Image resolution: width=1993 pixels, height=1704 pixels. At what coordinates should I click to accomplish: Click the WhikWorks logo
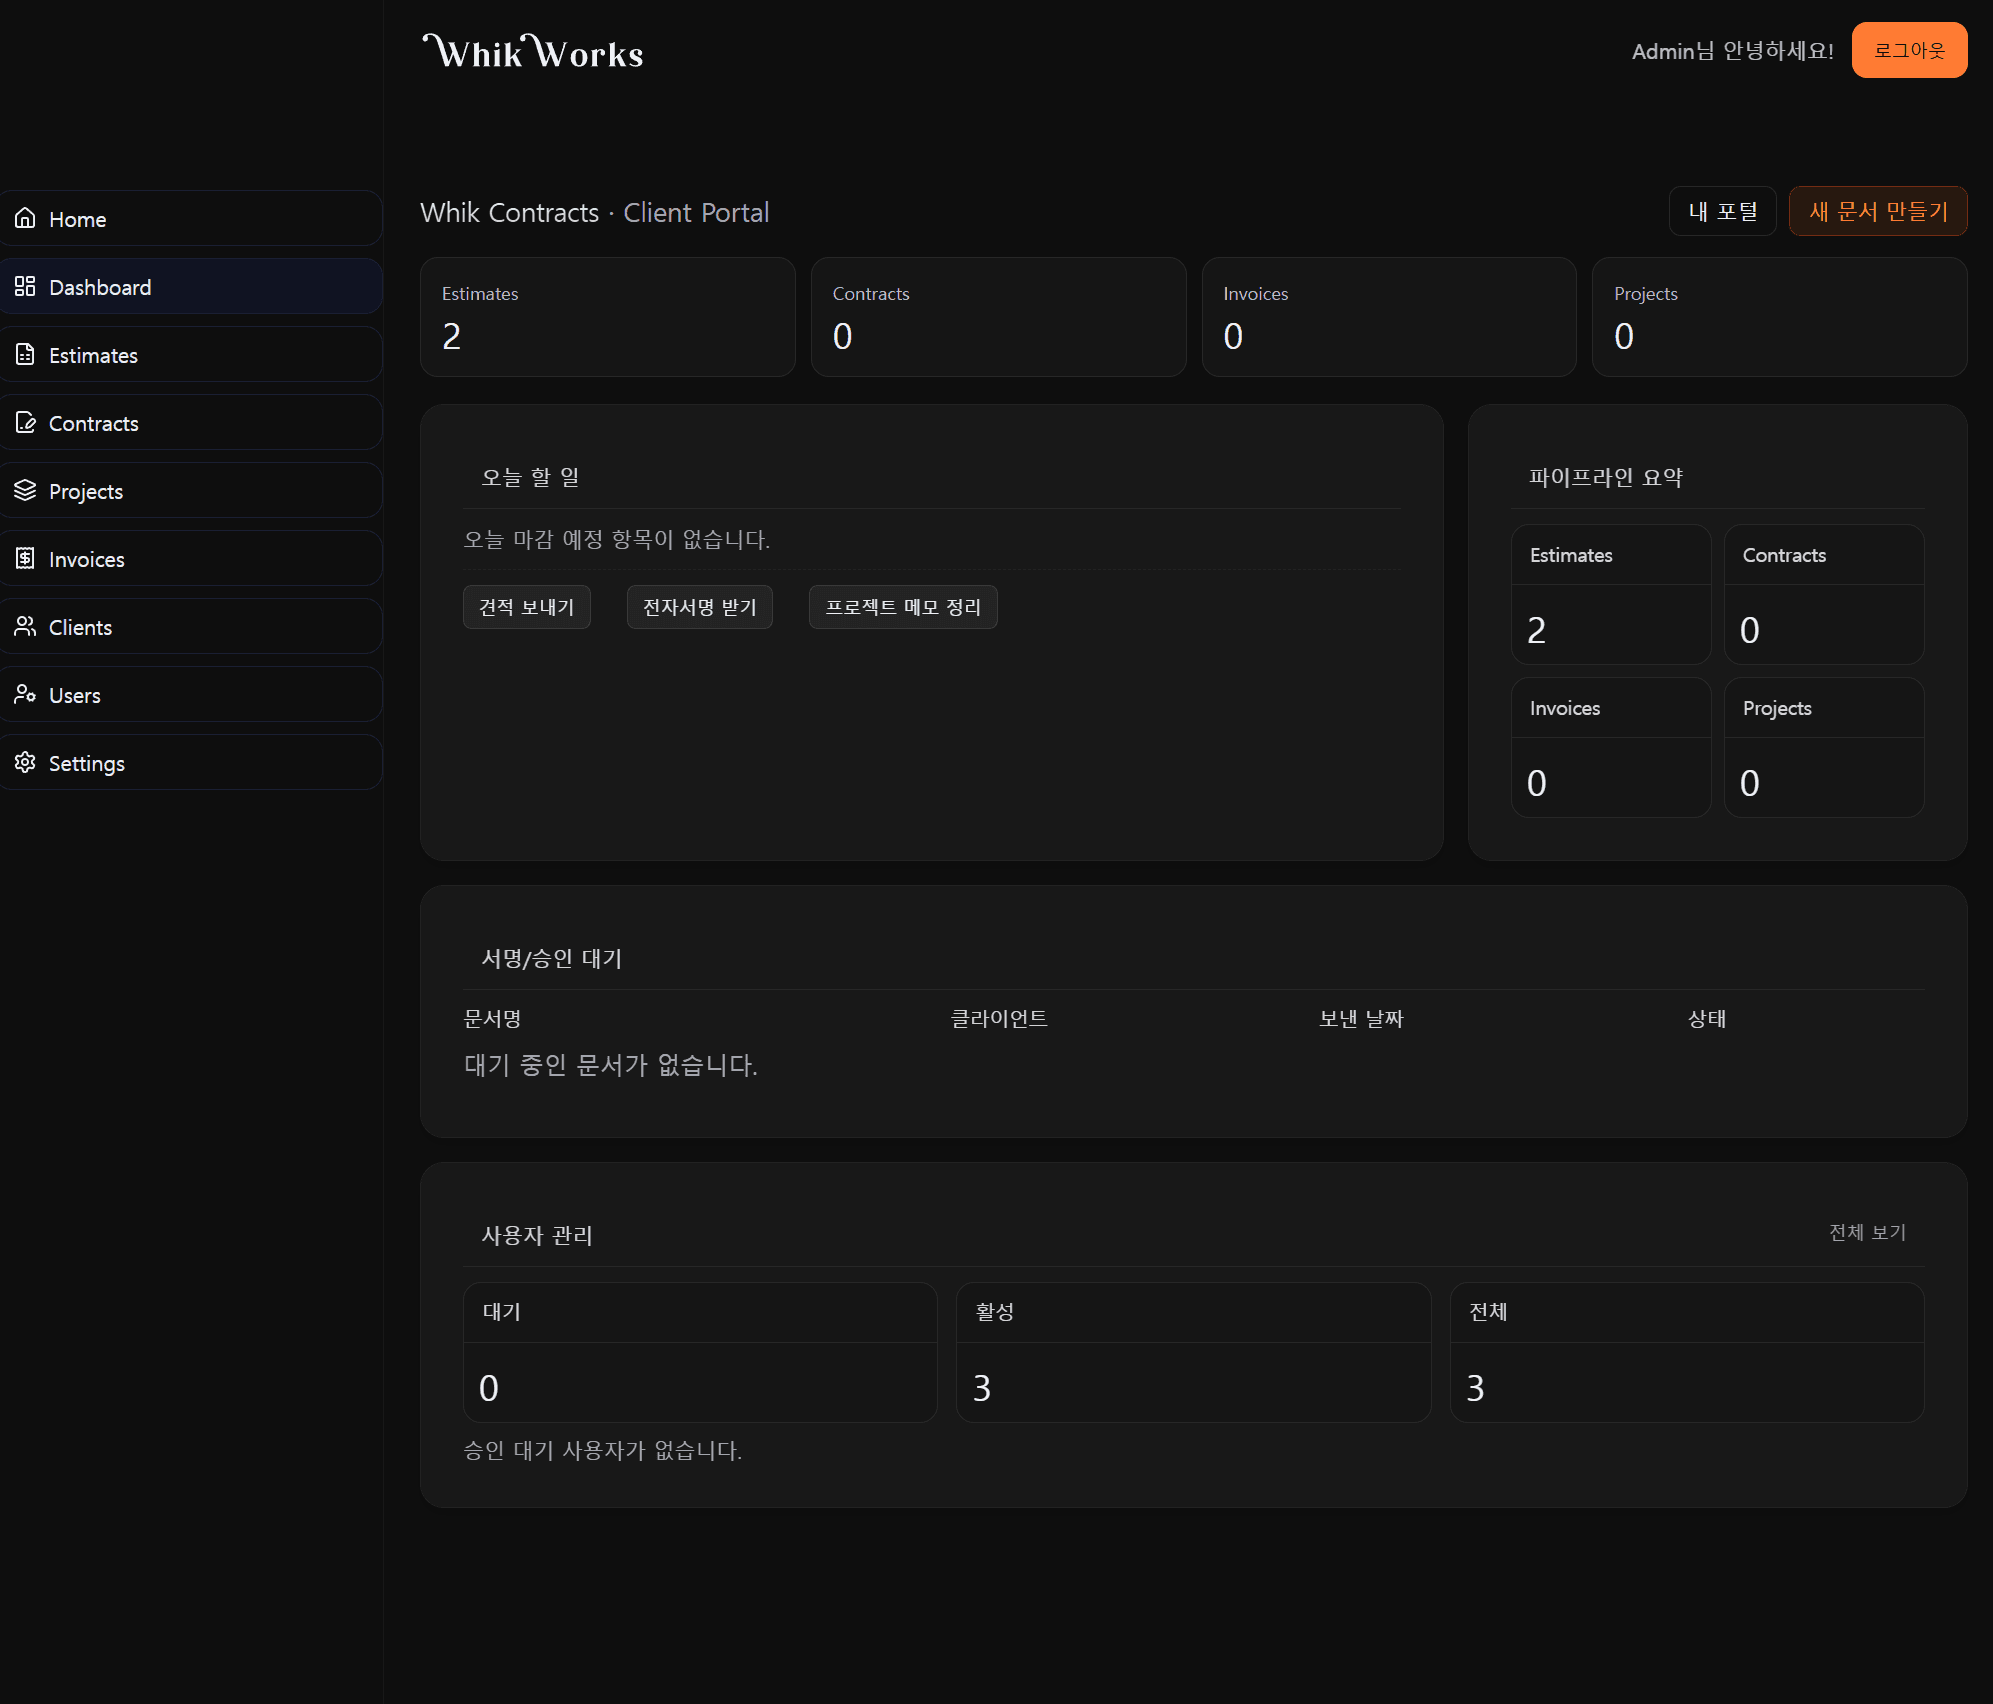pyautogui.click(x=533, y=52)
